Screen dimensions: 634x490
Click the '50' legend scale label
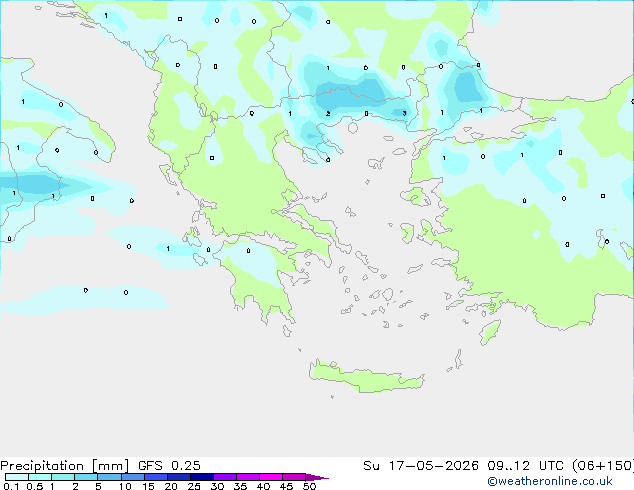point(310,486)
